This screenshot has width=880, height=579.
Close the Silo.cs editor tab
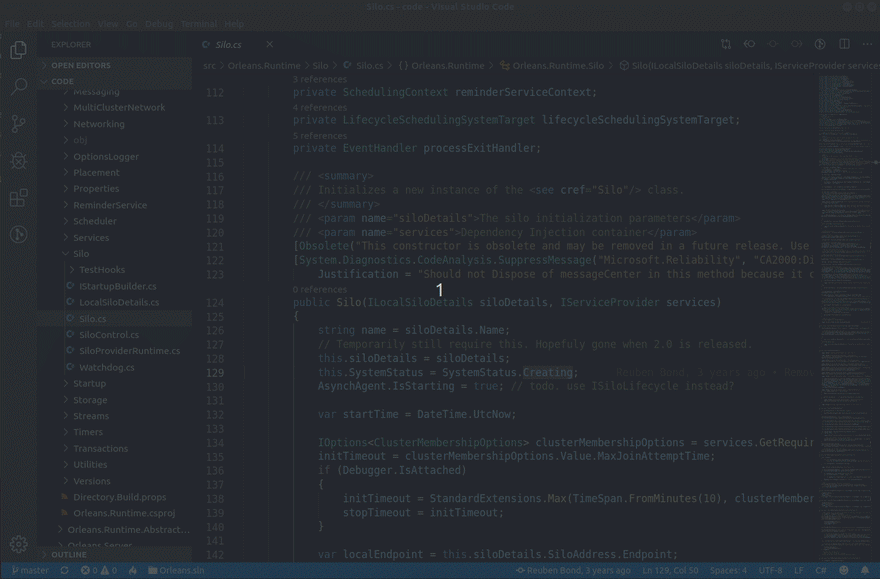pyautogui.click(x=269, y=44)
